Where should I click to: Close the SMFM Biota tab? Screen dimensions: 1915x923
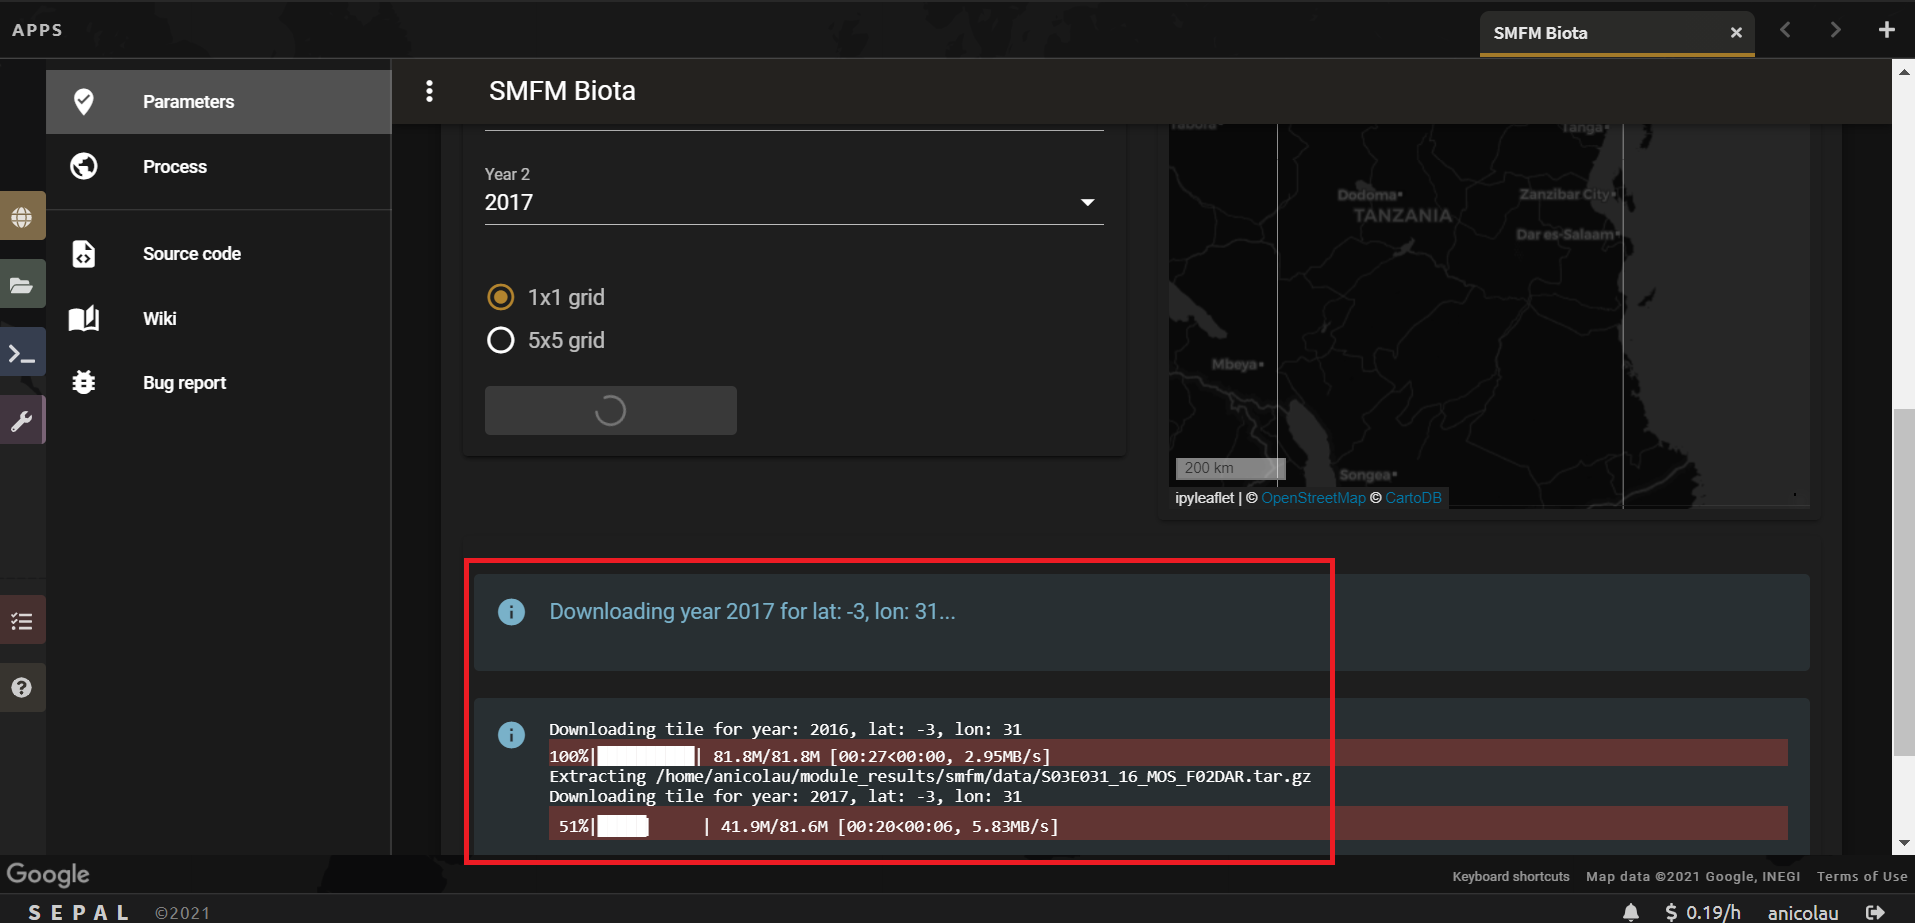coord(1736,33)
